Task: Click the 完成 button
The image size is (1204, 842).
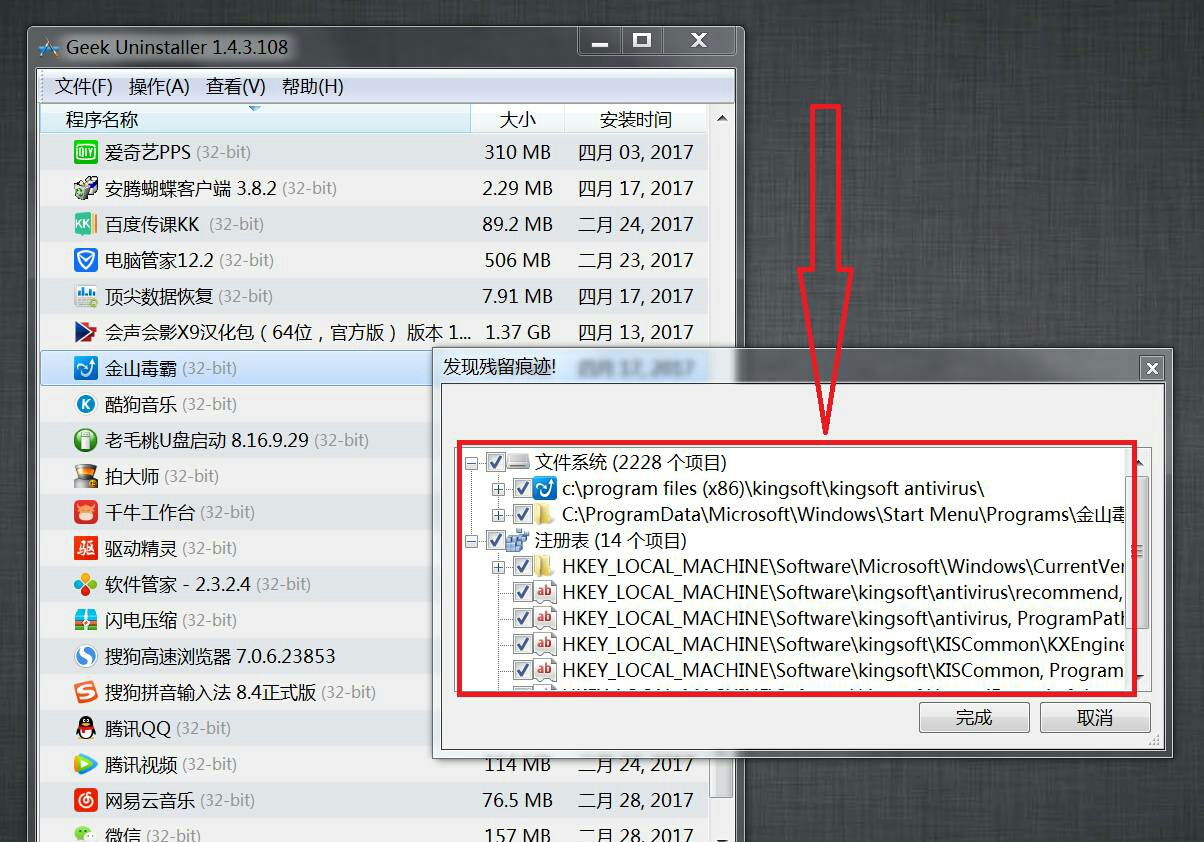Action: tap(974, 717)
